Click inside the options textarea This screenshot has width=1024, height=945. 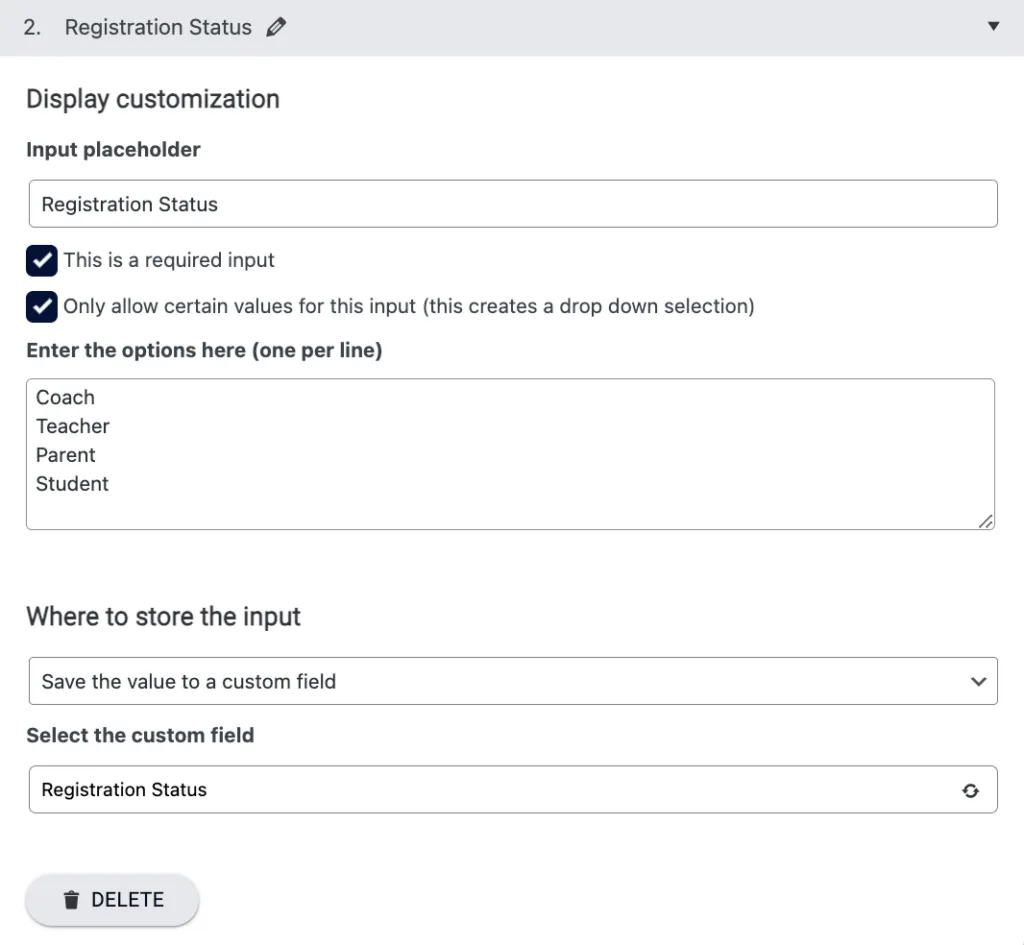click(x=510, y=454)
